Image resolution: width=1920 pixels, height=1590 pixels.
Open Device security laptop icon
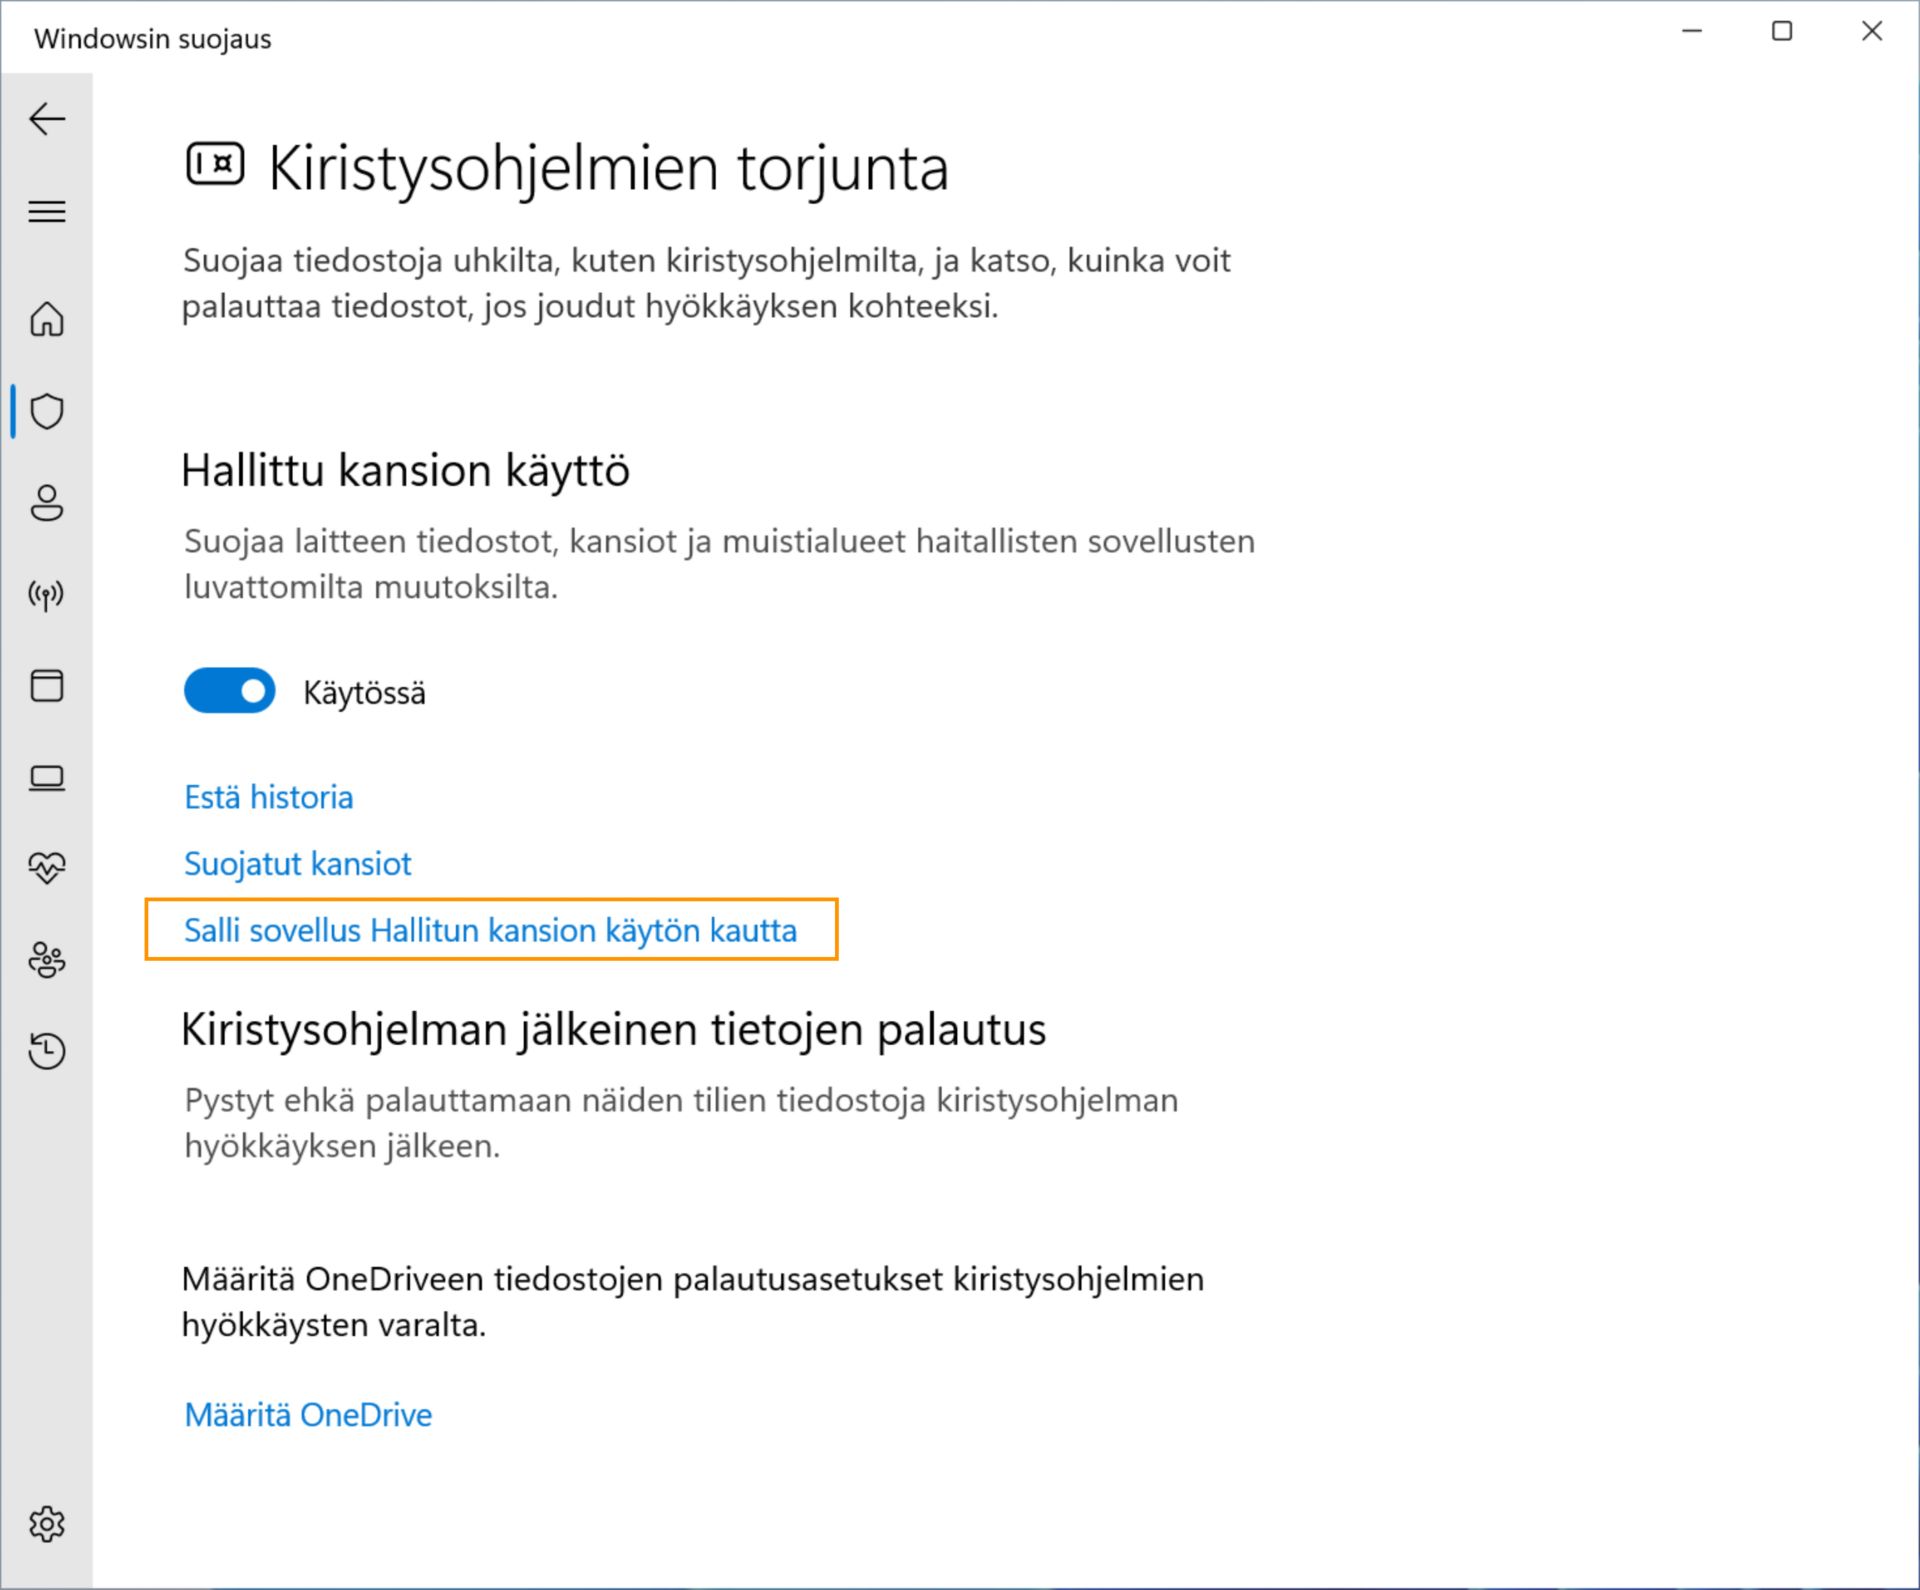click(x=47, y=778)
